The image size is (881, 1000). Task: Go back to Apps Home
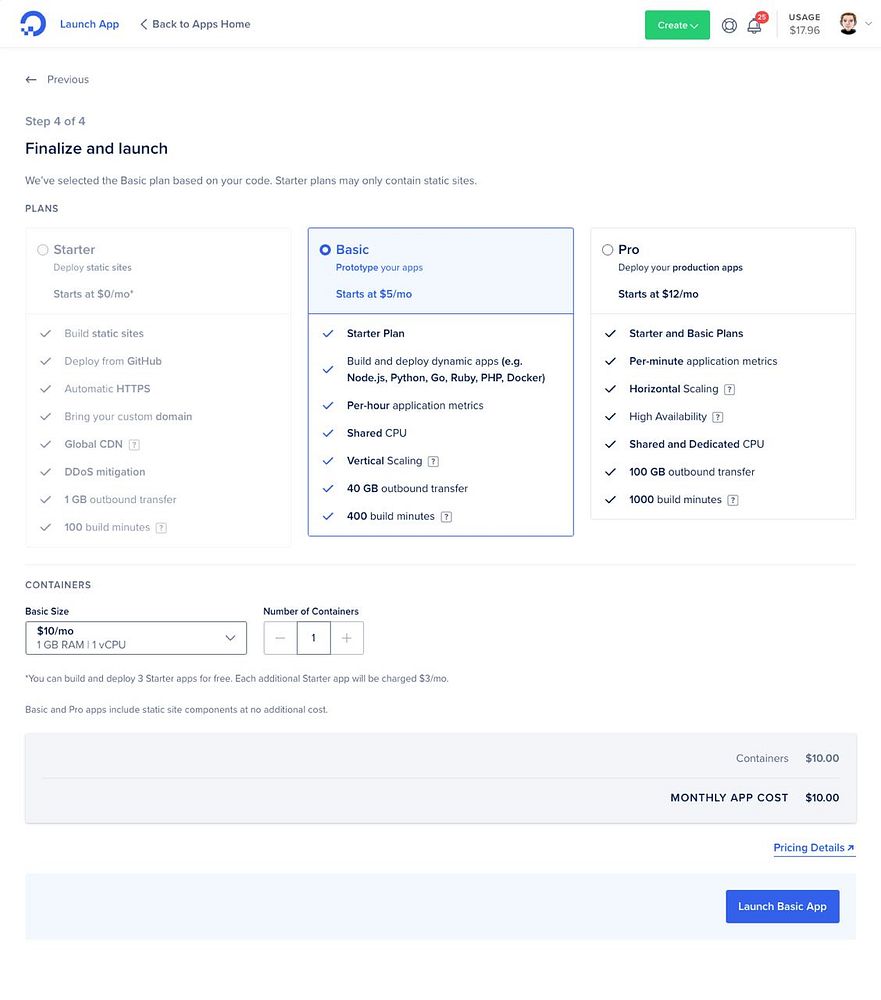pyautogui.click(x=195, y=24)
